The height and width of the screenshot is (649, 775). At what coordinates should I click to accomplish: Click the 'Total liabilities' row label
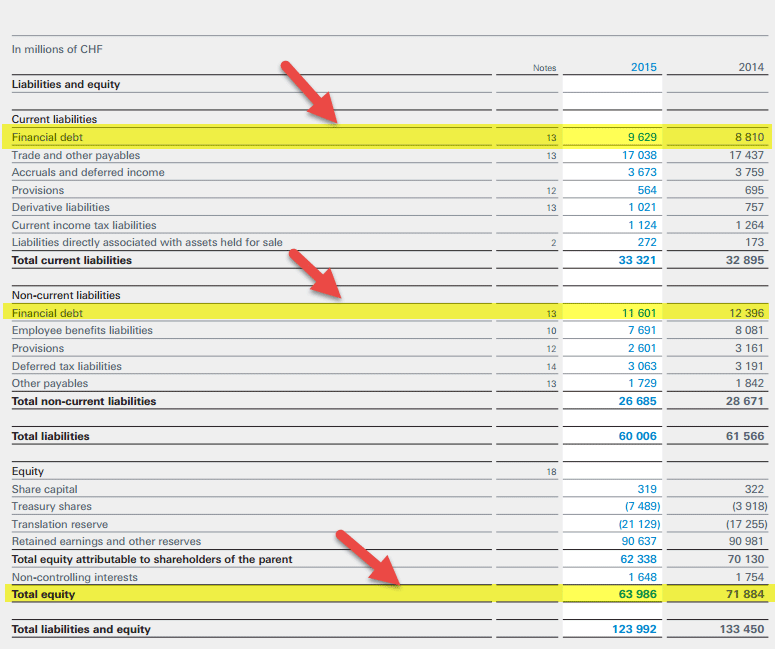[50, 436]
